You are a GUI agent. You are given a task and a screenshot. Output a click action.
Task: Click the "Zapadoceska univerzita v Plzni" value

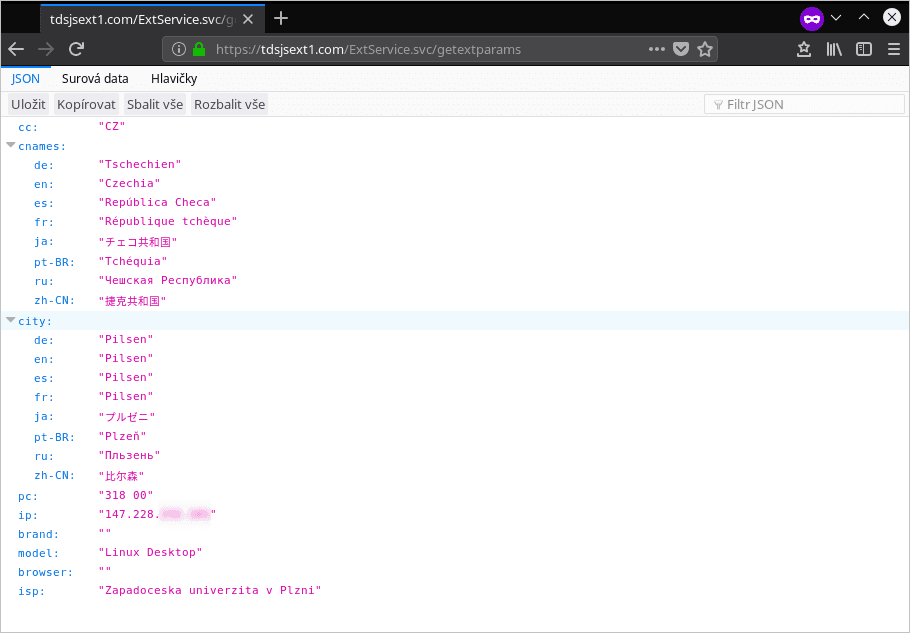[210, 591]
